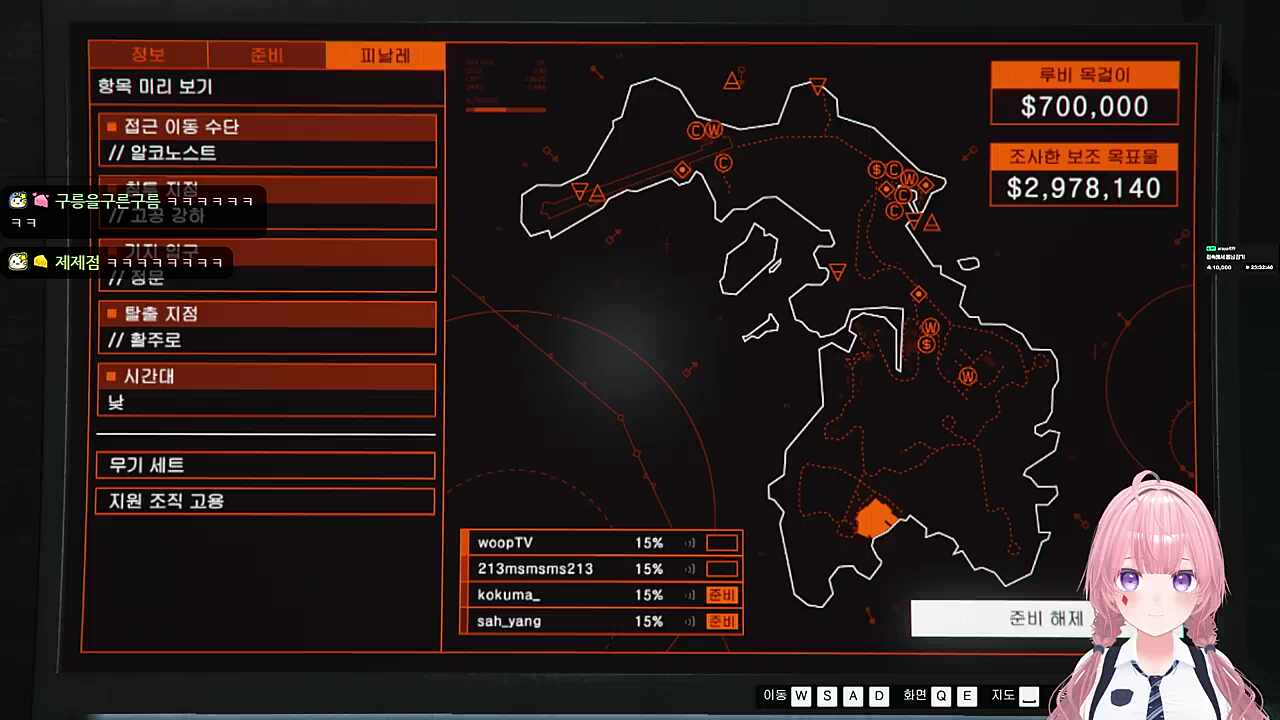Open the 지원 조직 고용 option

(x=265, y=501)
